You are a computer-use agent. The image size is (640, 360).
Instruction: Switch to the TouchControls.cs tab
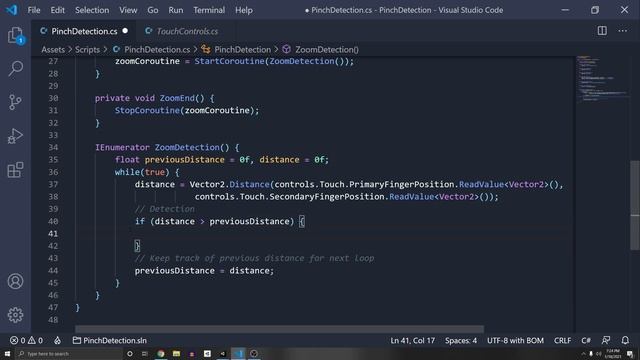(x=187, y=31)
